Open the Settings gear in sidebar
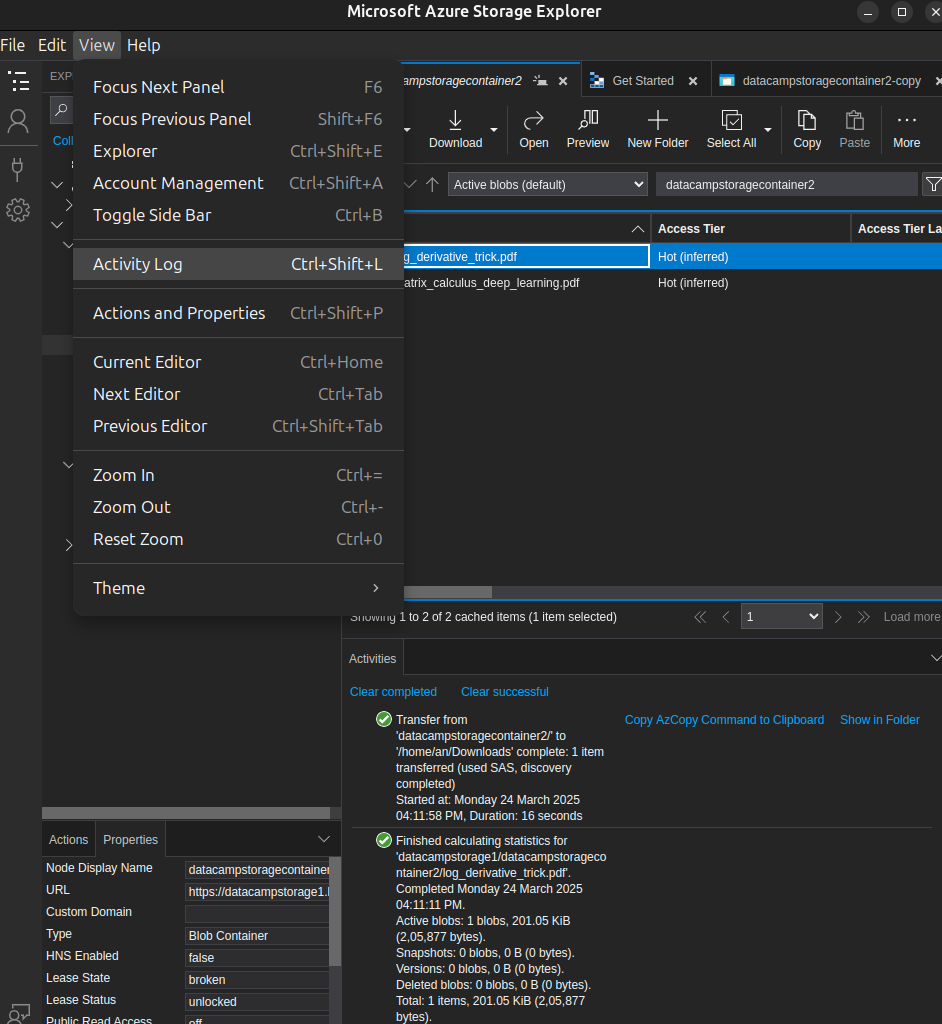 pos(18,210)
